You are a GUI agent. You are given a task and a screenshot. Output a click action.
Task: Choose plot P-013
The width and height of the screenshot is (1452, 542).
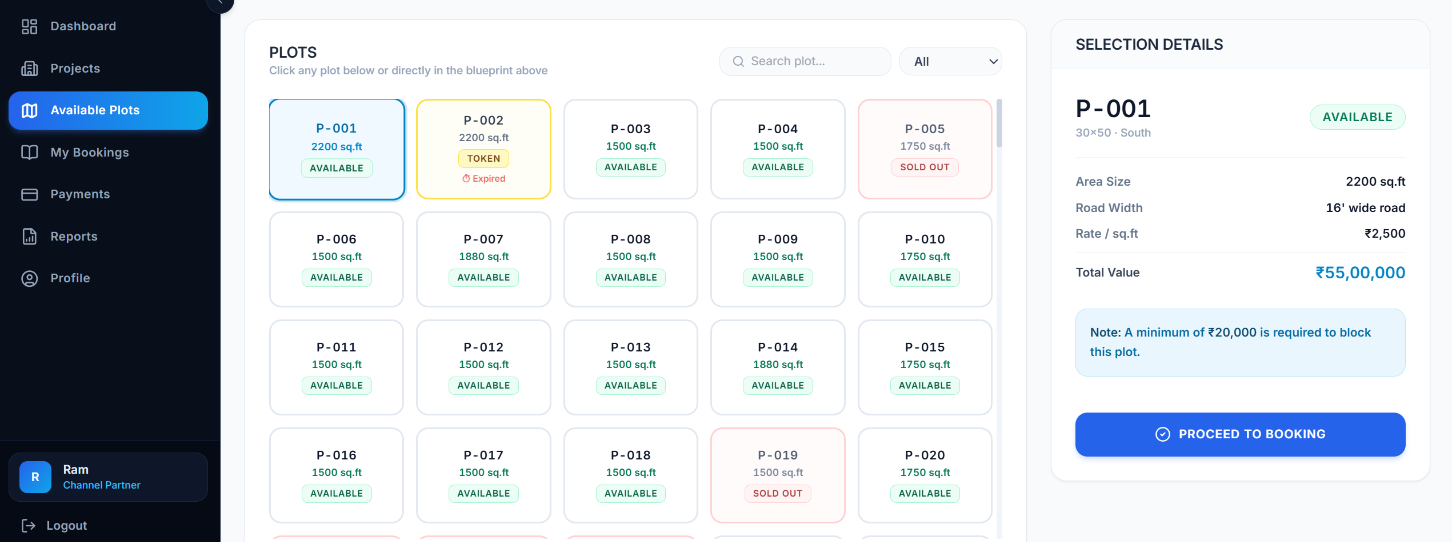click(631, 367)
